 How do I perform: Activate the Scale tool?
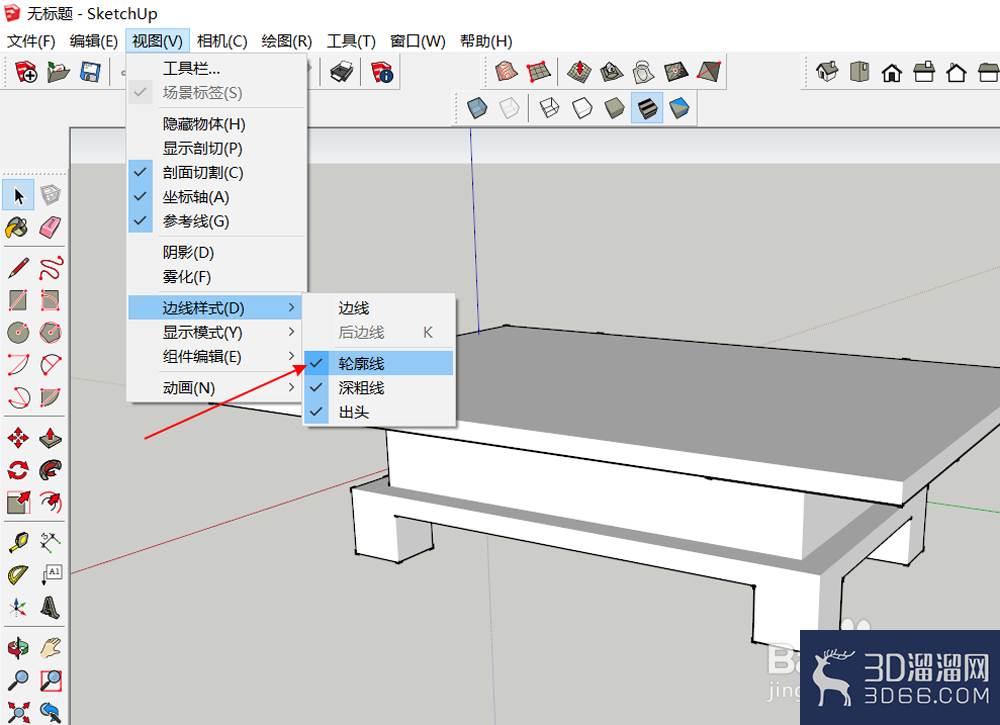click(18, 502)
